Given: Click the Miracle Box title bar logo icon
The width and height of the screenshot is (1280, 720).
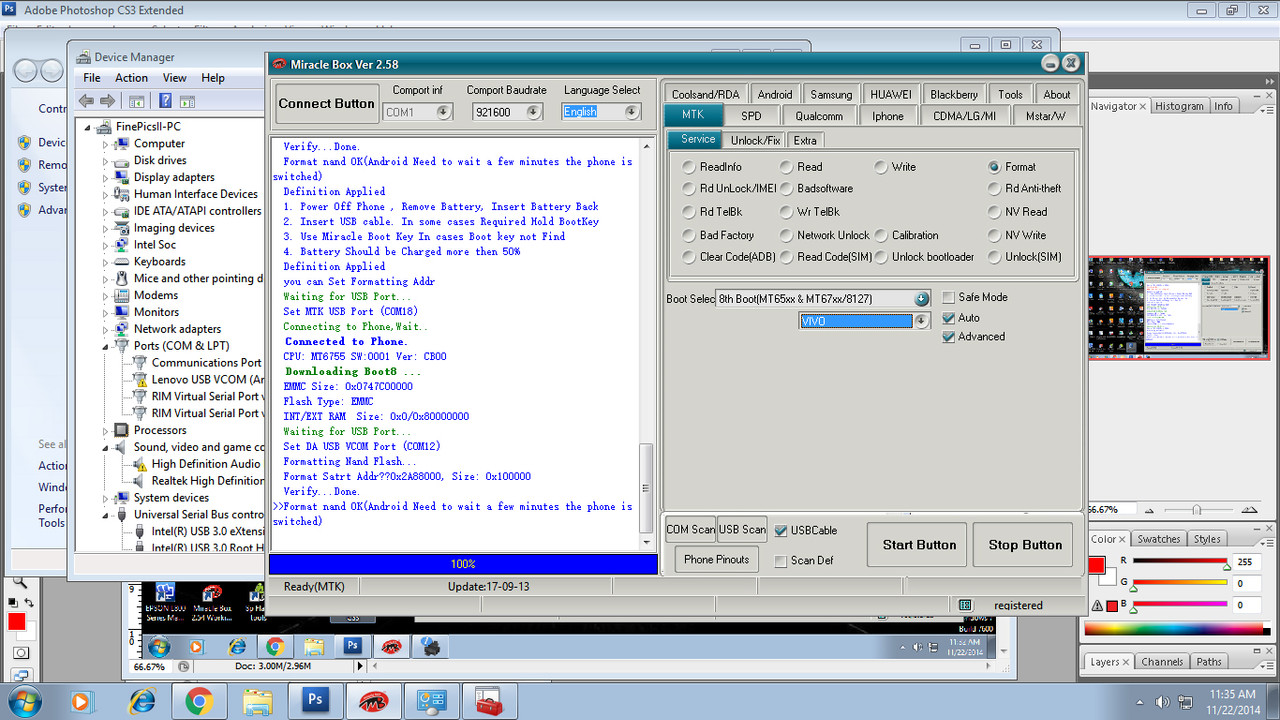Looking at the screenshot, I should (280, 65).
